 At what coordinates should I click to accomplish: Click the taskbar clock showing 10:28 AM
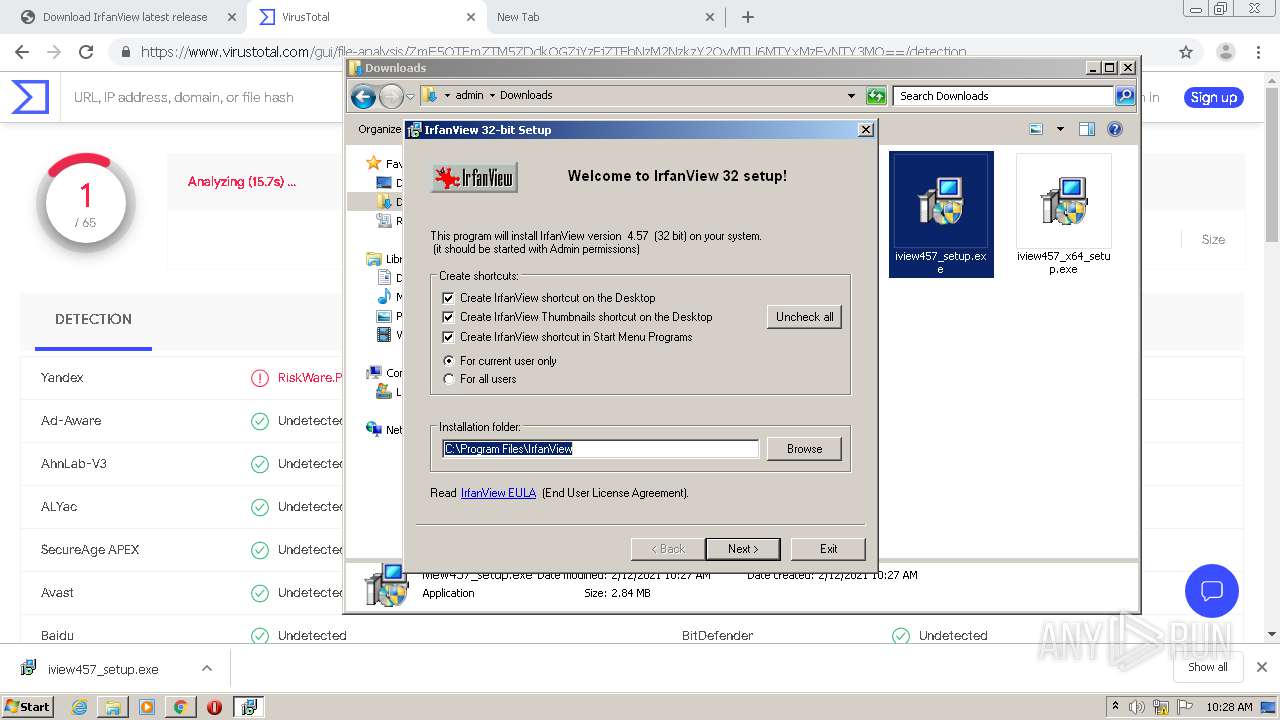(x=1229, y=707)
